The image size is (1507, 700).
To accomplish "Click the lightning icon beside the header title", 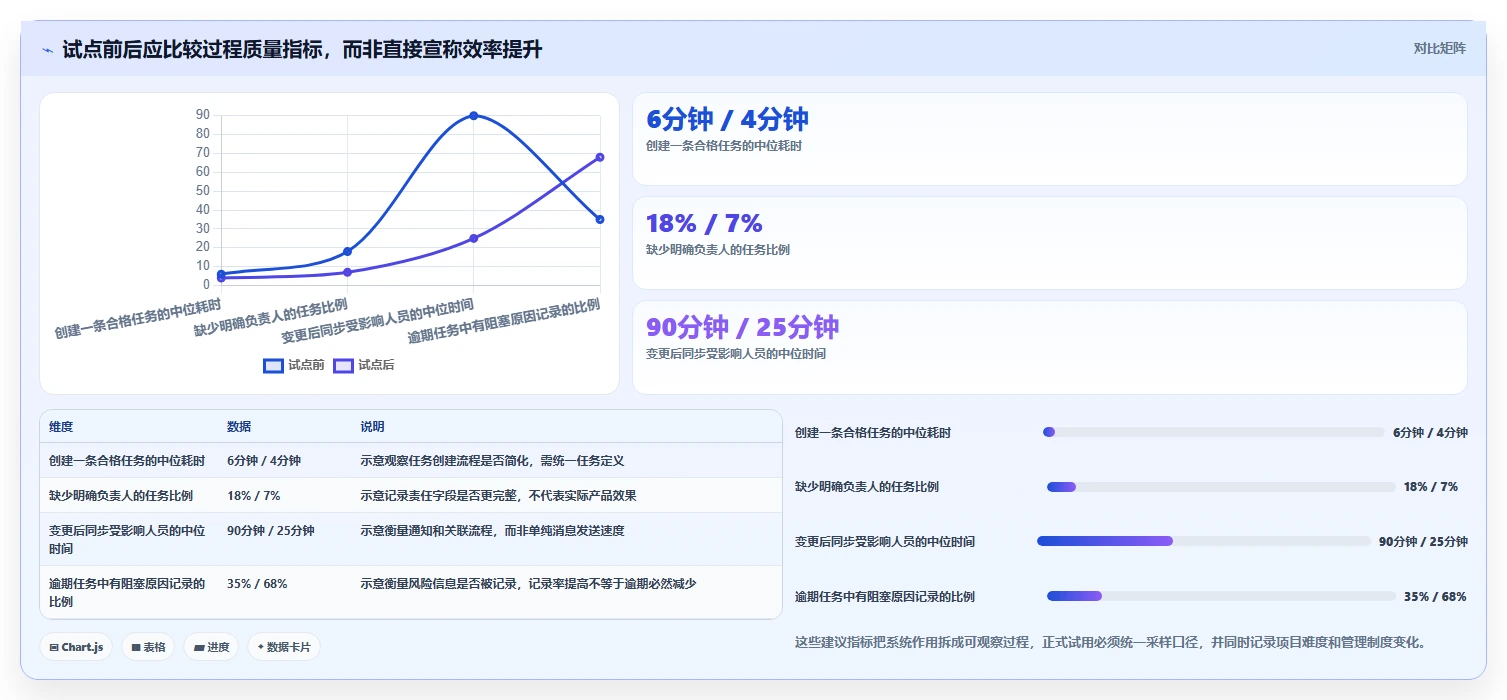I will pyautogui.click(x=47, y=49).
